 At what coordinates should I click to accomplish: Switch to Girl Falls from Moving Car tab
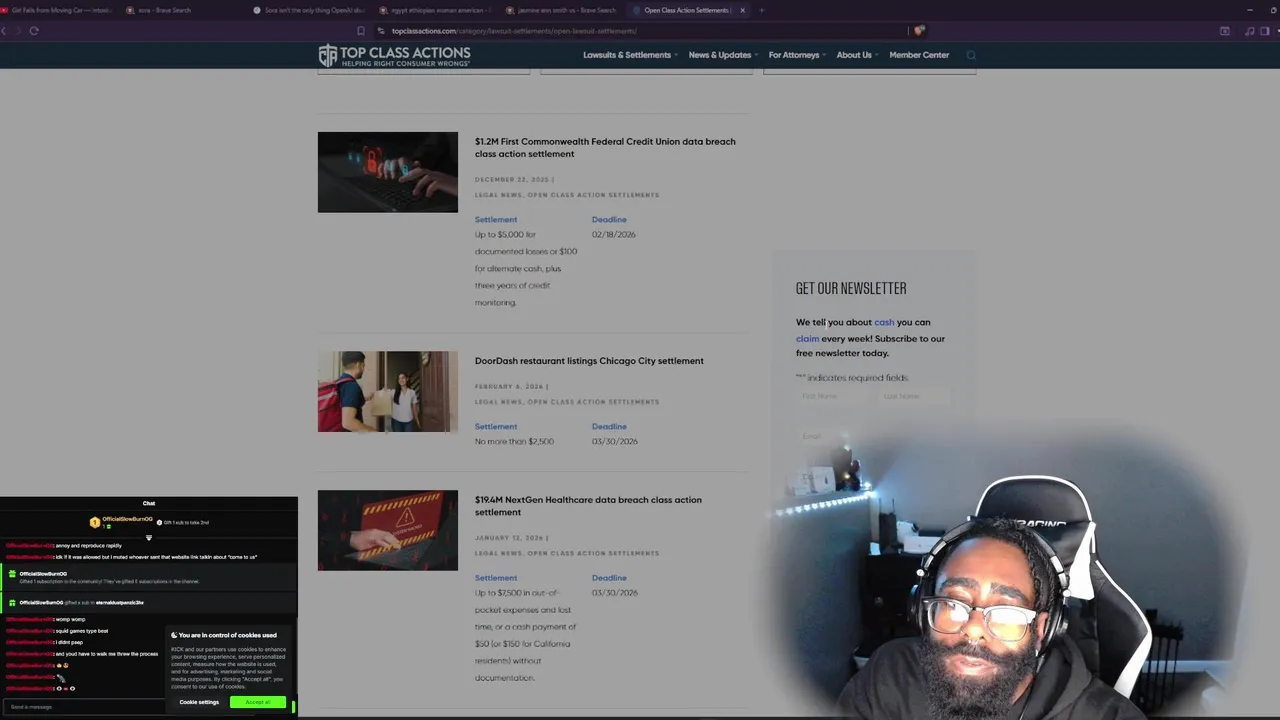pos(60,10)
